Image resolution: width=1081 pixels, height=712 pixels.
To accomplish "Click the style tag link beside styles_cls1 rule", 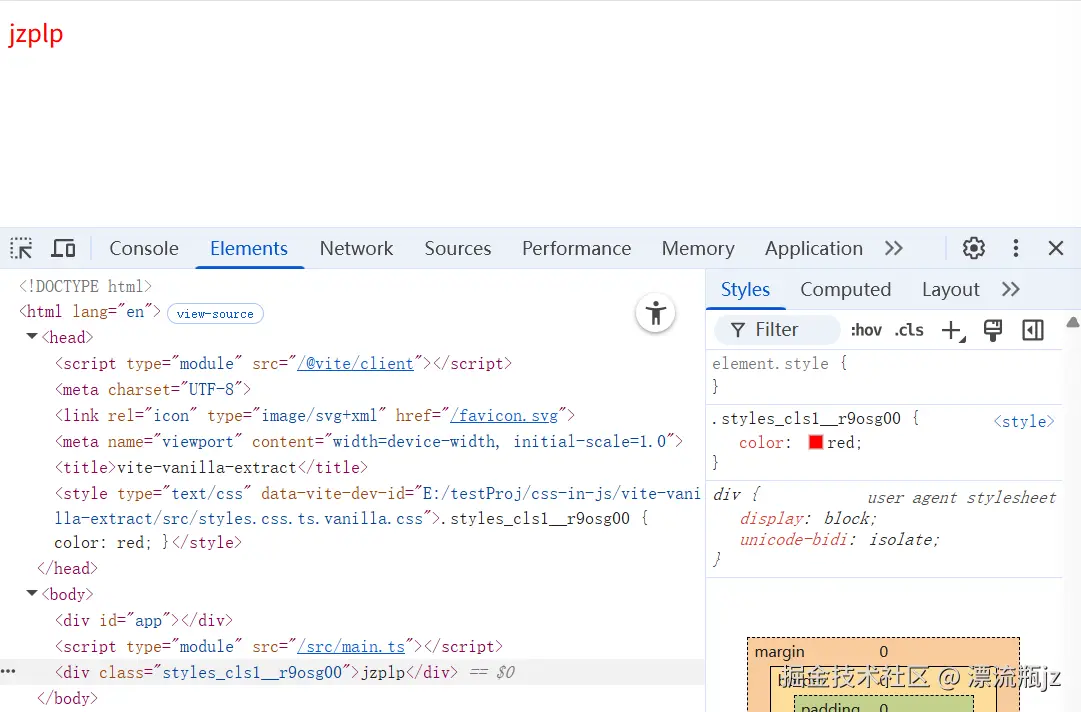I will coord(1023,421).
